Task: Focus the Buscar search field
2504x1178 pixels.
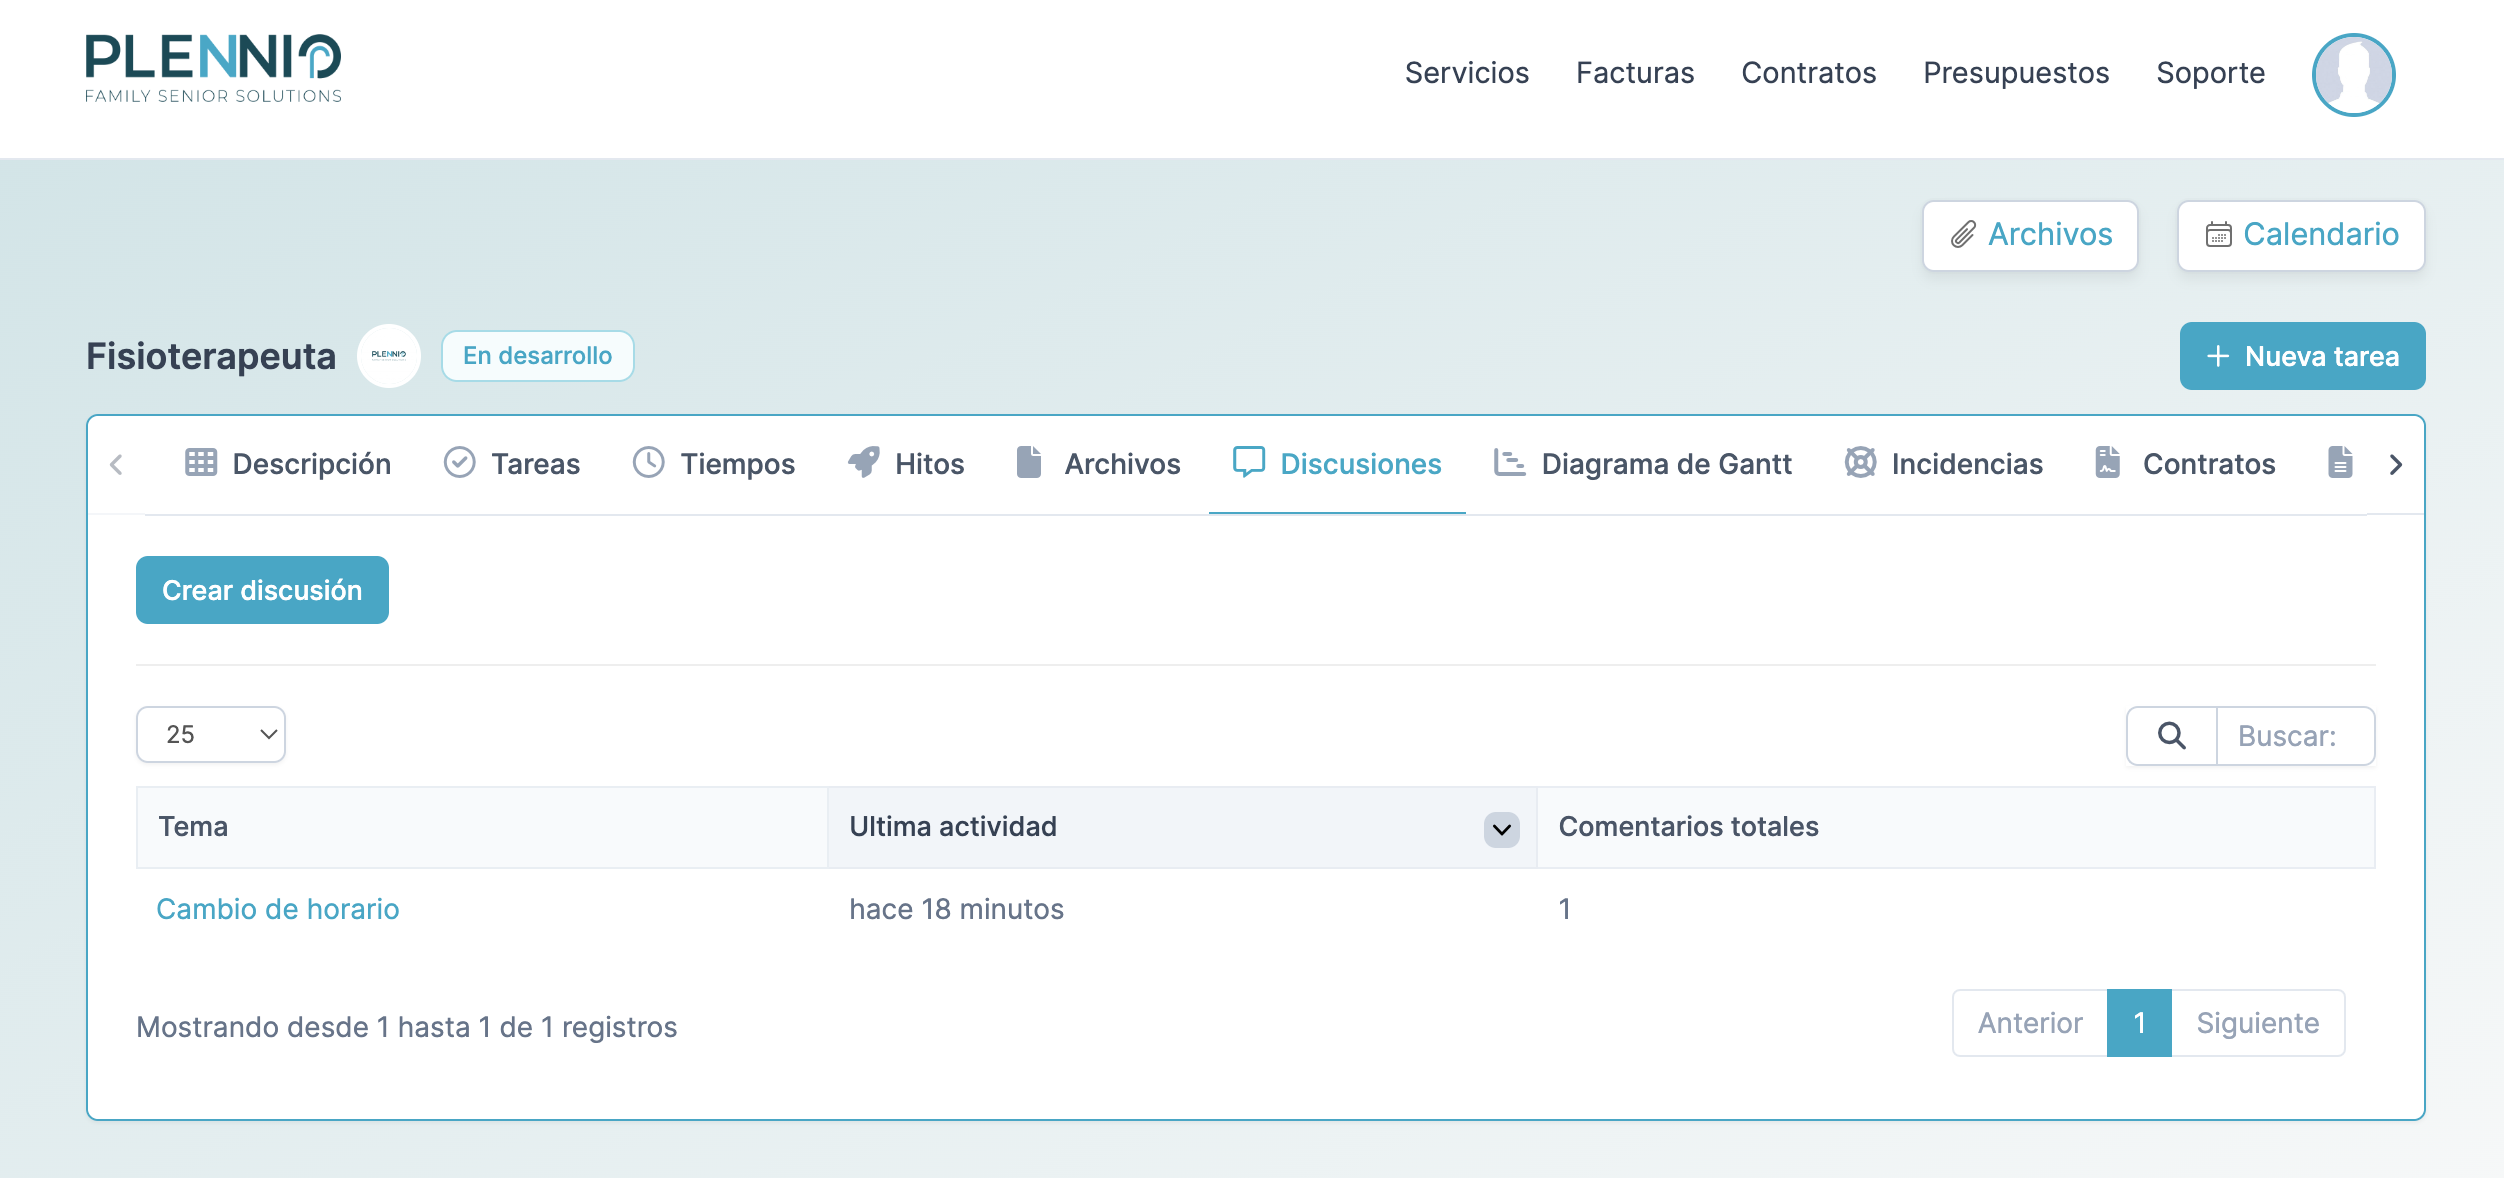Action: coord(2295,736)
